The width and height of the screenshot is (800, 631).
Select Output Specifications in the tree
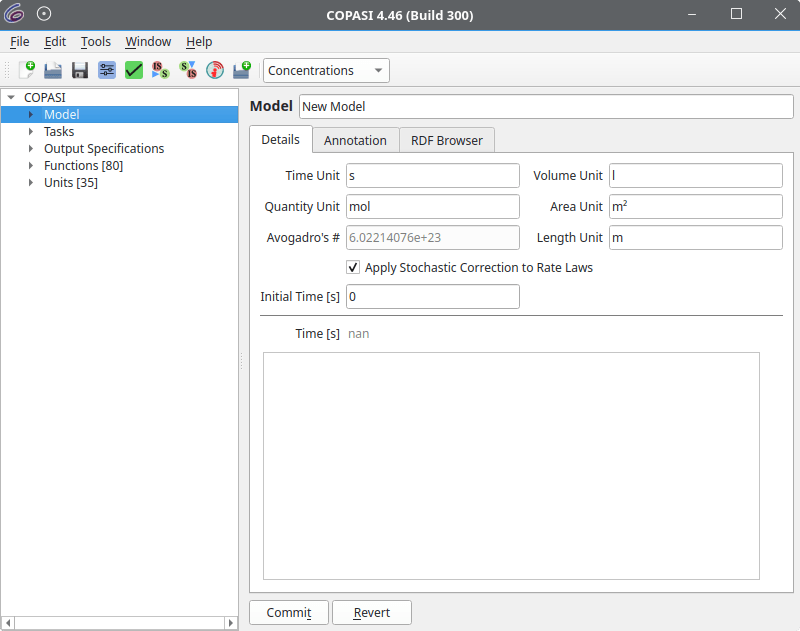pos(104,148)
